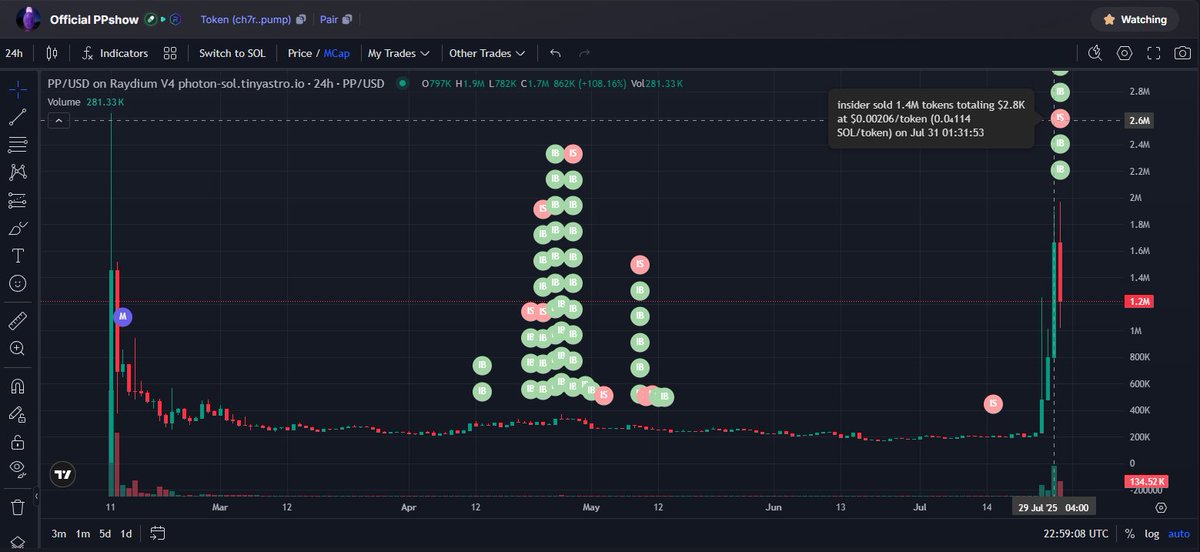This screenshot has height=552, width=1200.
Task: Collapse the left drawing toolbar arrow
Action: [x=36, y=496]
